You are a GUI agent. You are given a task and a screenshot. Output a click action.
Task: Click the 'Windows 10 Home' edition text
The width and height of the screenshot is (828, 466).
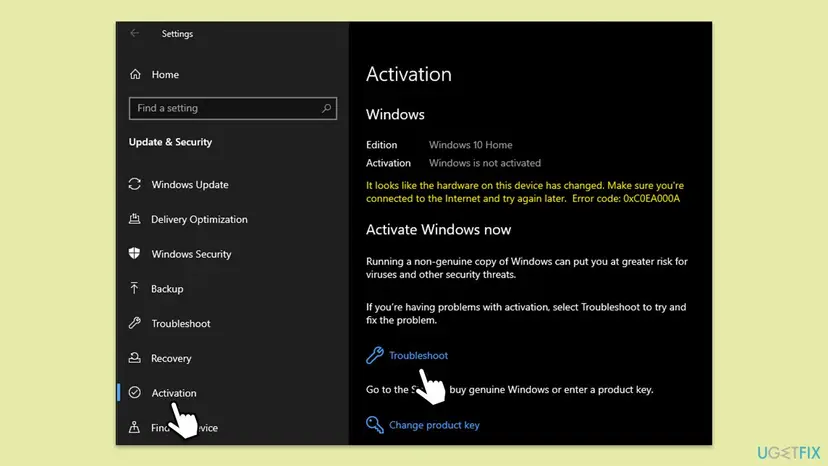pyautogui.click(x=471, y=145)
